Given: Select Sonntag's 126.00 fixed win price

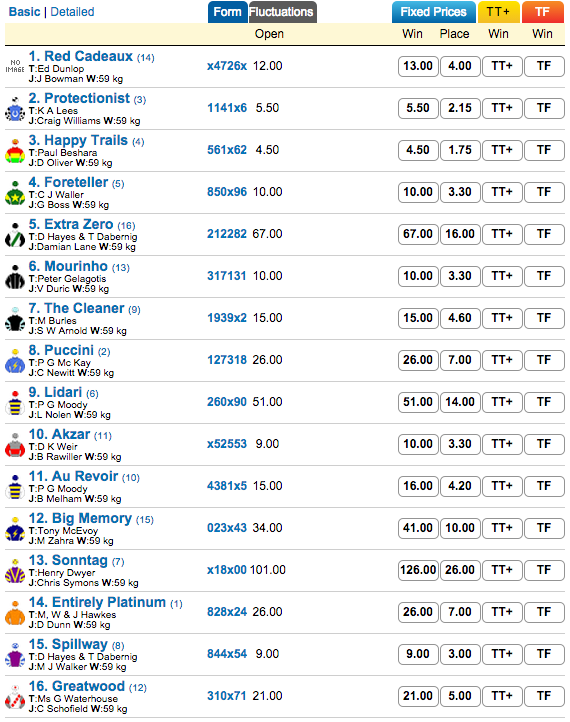Looking at the screenshot, I should click(x=418, y=570).
